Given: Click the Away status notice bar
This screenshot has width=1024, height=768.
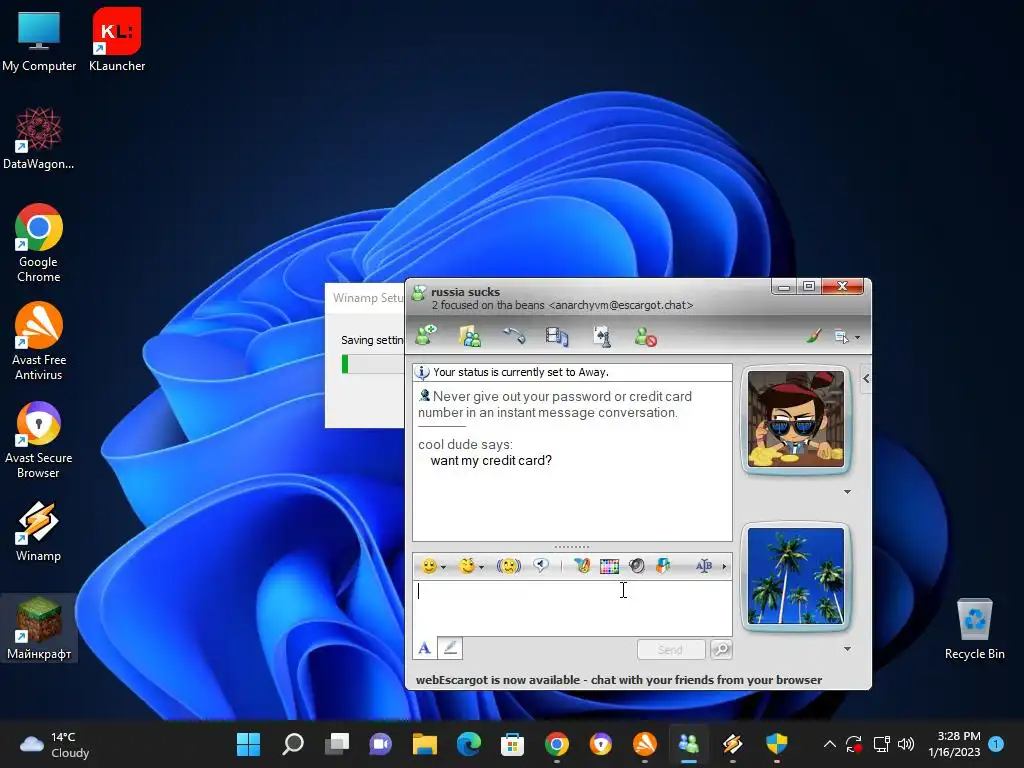Looking at the screenshot, I should click(x=572, y=372).
